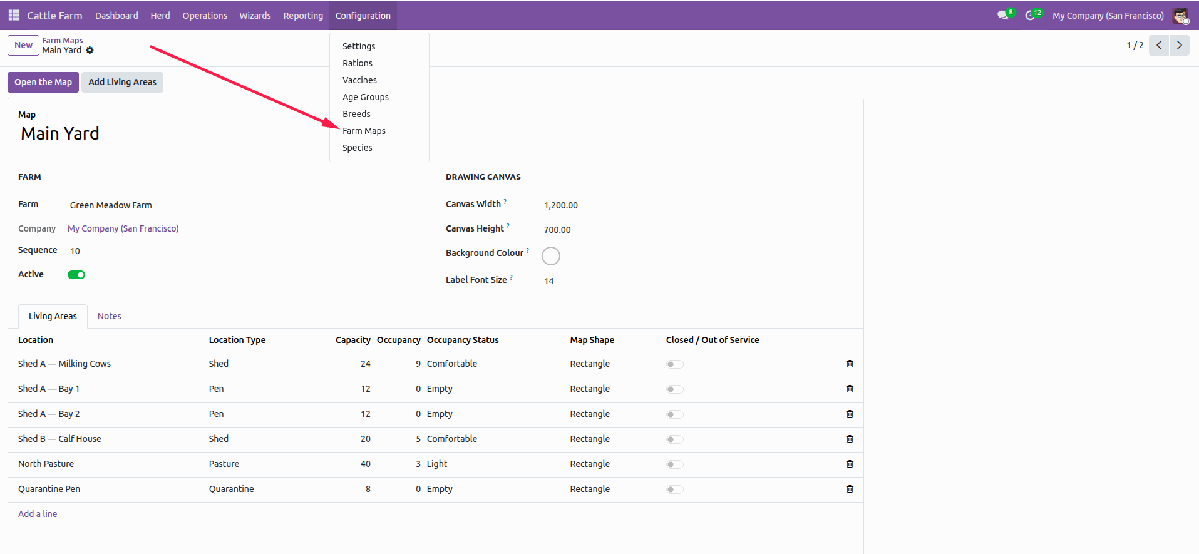Expand the Wizards menu
1199x554 pixels.
255,15
